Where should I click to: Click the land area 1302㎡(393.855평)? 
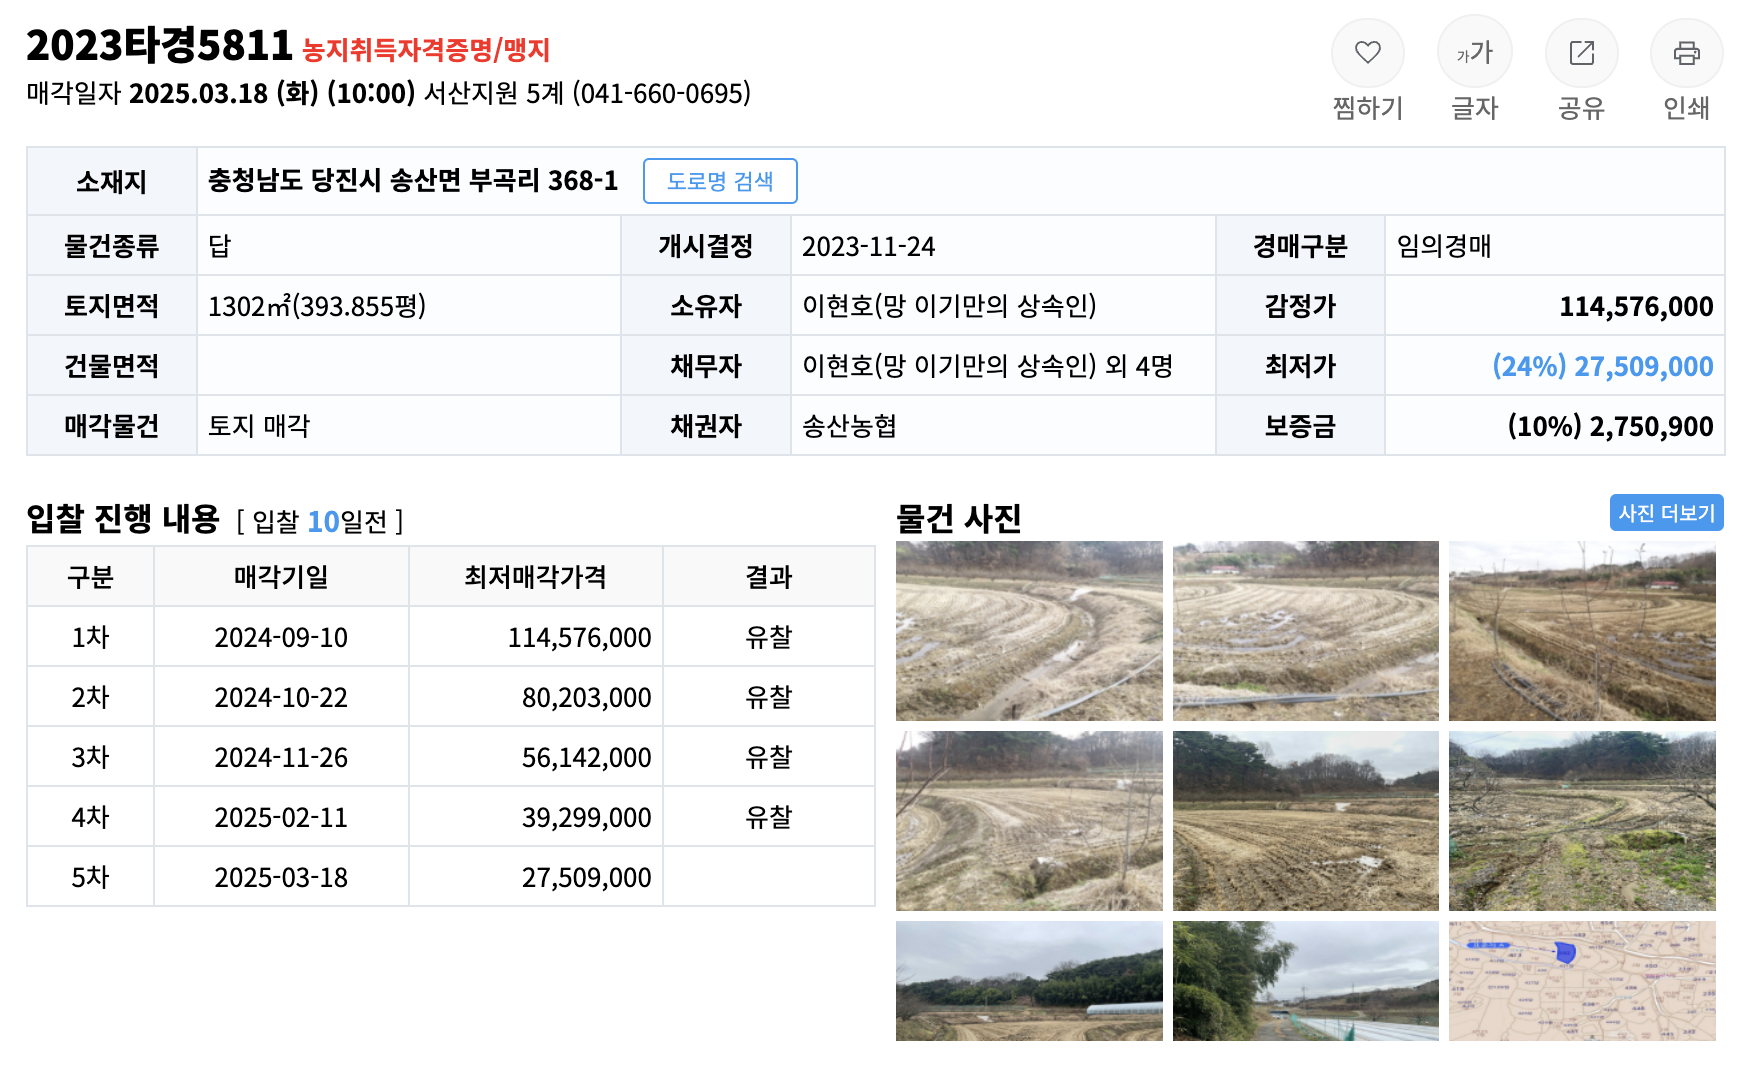pyautogui.click(x=317, y=306)
